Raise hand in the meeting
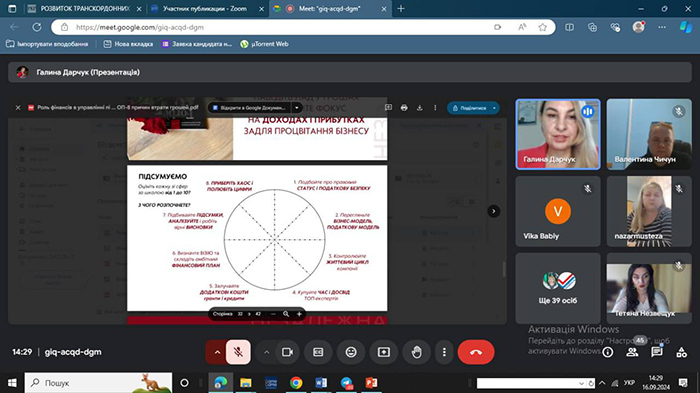This screenshot has width=700, height=393. pos(417,352)
